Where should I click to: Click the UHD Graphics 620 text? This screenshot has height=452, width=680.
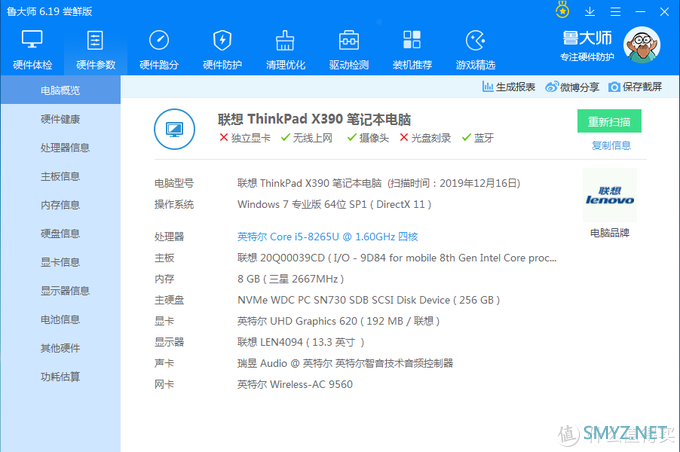pyautogui.click(x=339, y=321)
